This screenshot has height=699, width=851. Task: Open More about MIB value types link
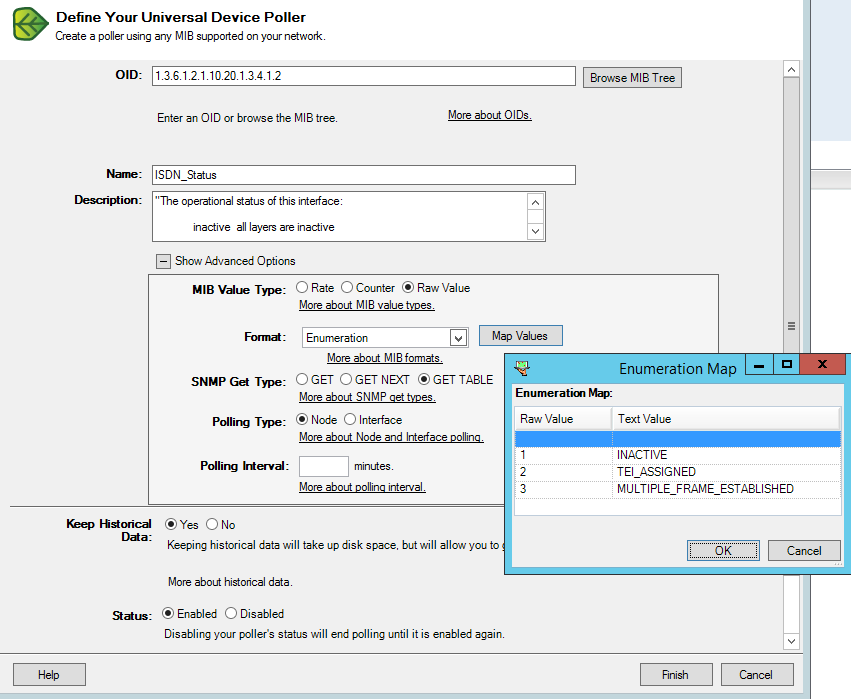pos(367,305)
